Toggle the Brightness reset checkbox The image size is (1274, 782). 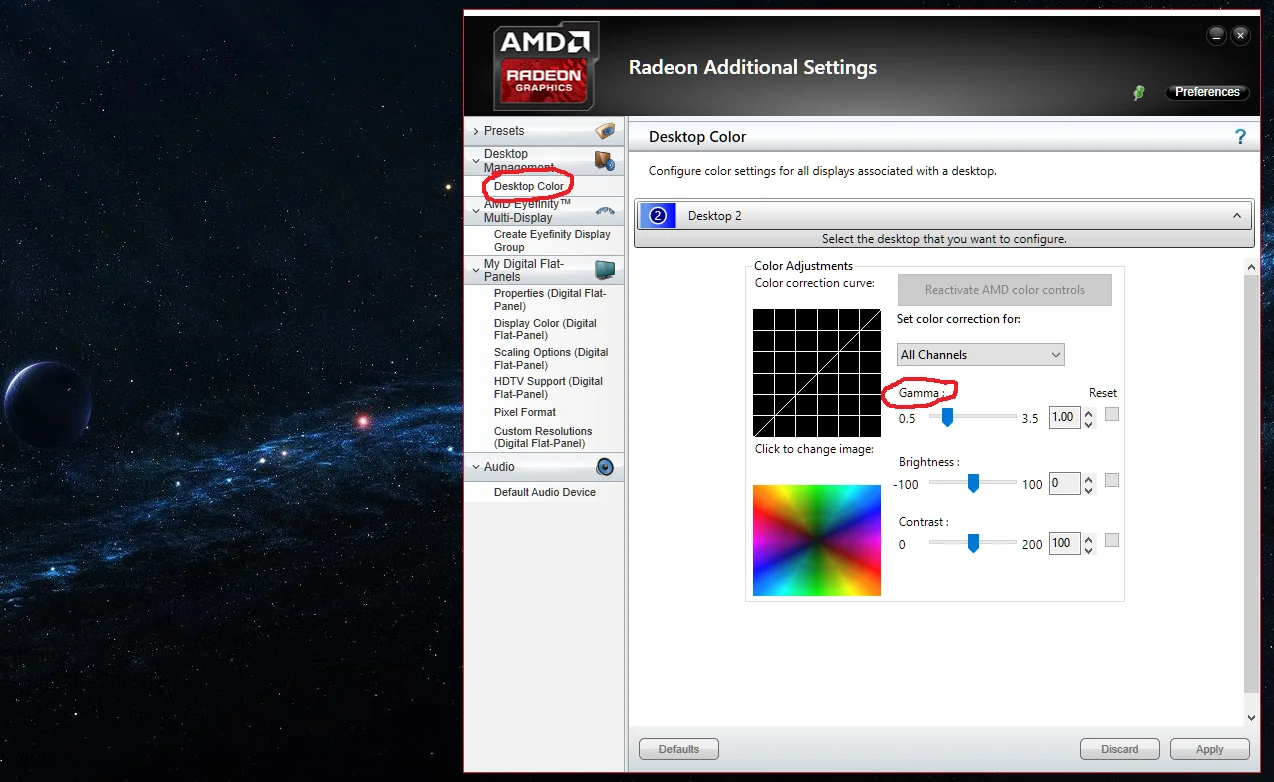pos(1112,481)
